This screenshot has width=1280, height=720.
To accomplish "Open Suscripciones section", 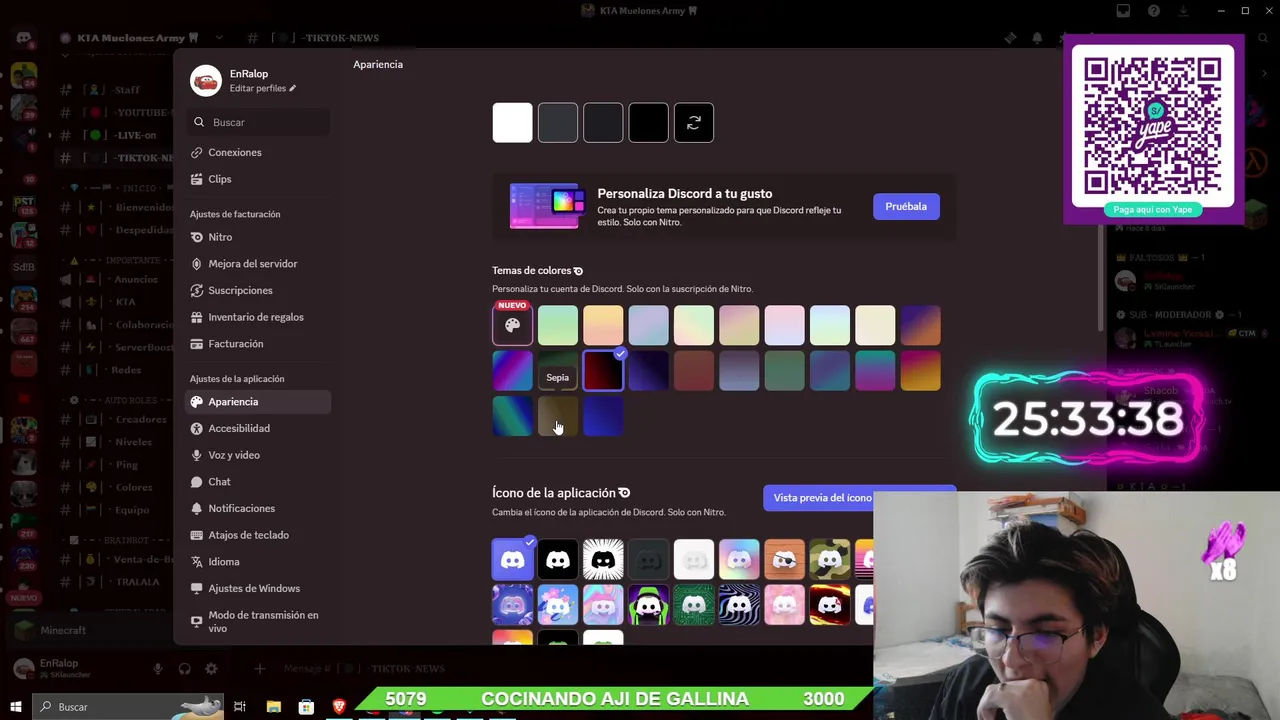I will coord(258,290).
